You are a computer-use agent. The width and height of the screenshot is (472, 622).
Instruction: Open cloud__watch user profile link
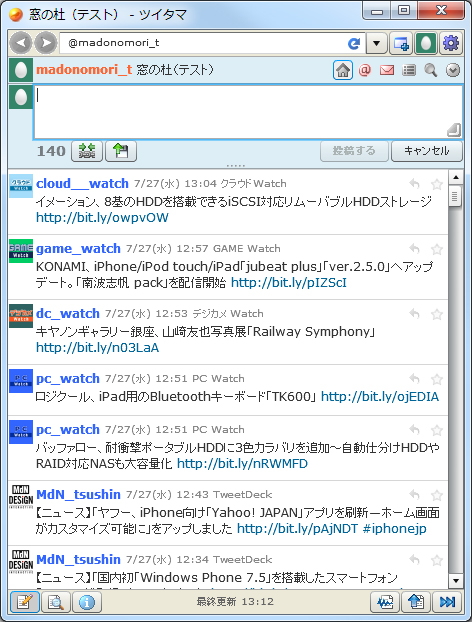click(x=82, y=183)
